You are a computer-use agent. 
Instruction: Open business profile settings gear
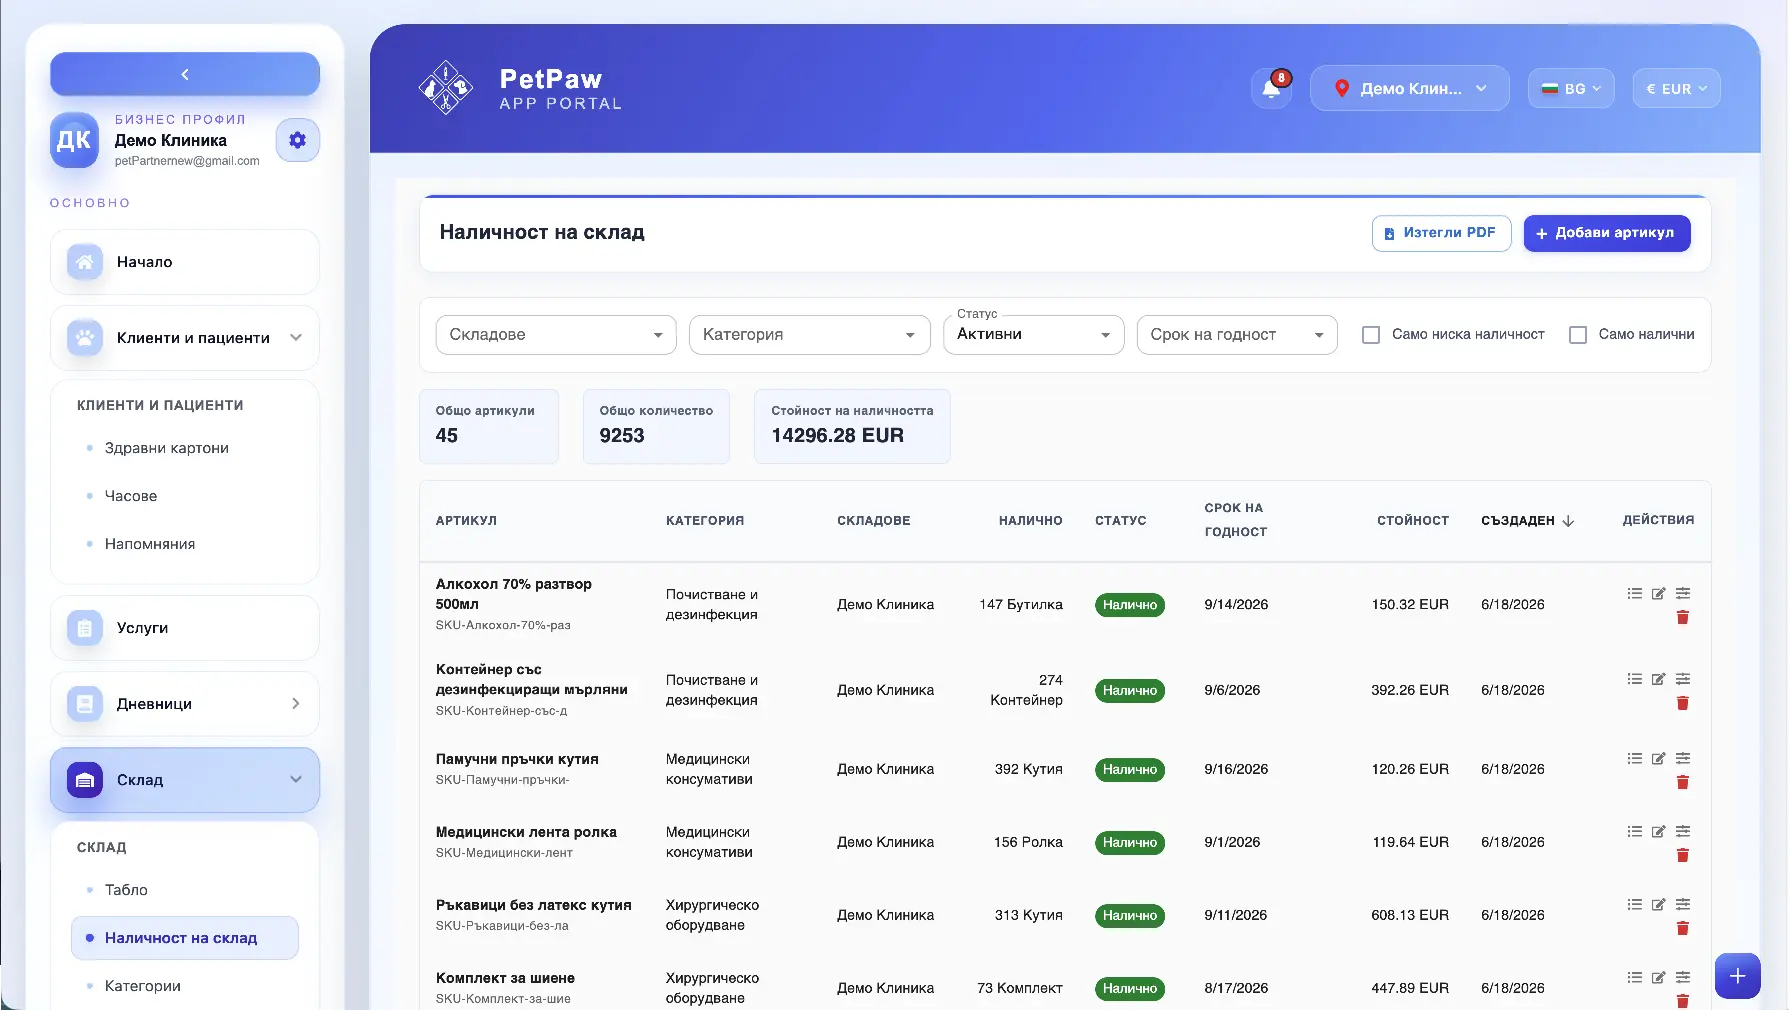point(297,140)
